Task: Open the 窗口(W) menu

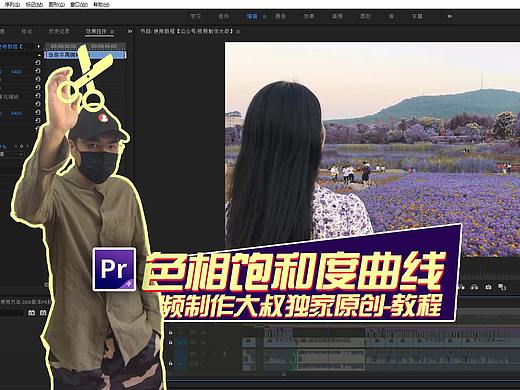Action: [79, 5]
